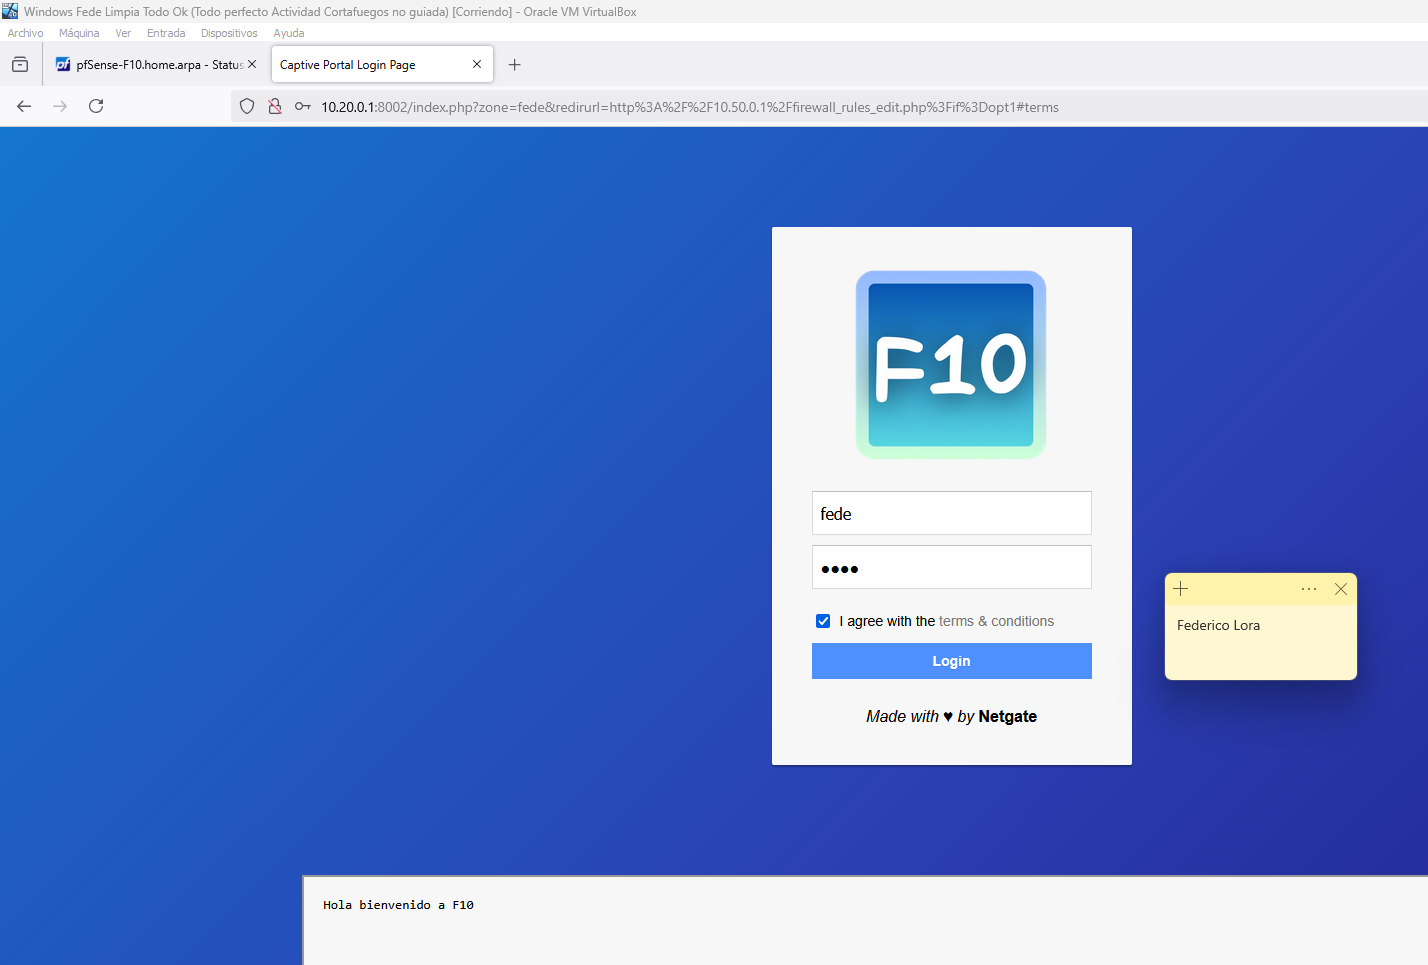Click the Federico Lora note text
Screen dimensions: 1428x965
tap(1218, 625)
